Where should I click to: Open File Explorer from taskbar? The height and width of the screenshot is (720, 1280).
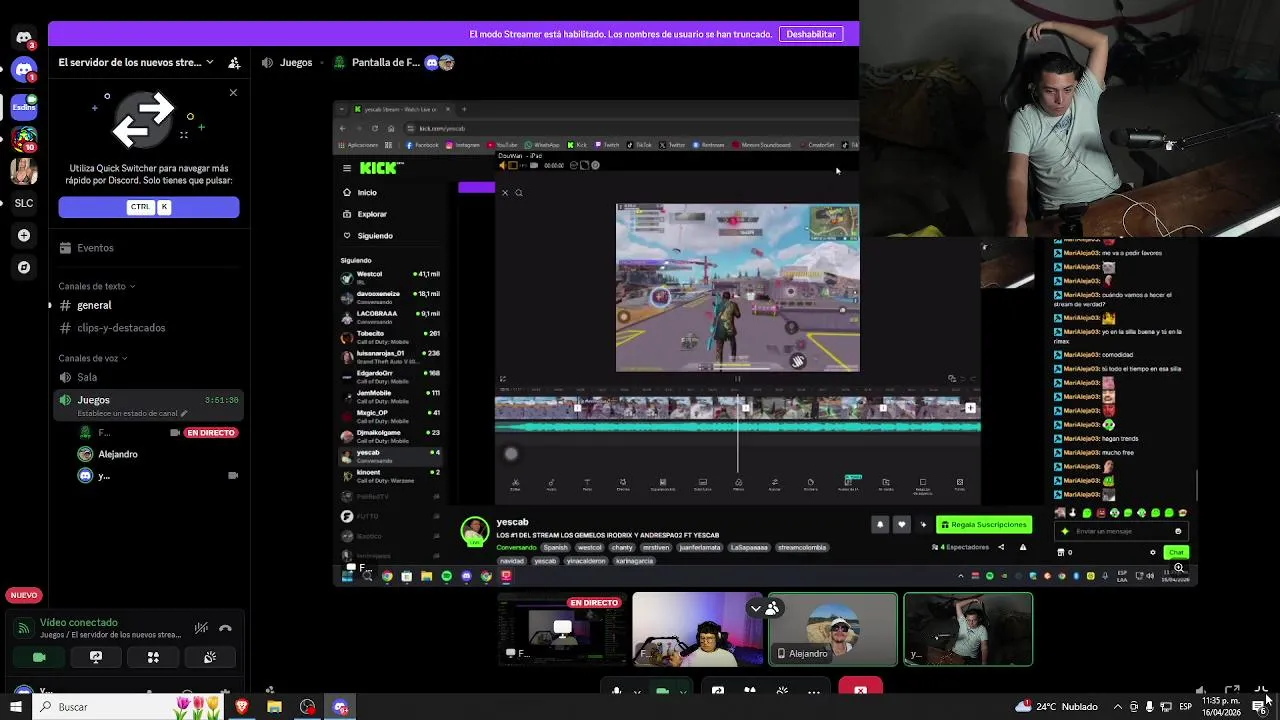(274, 707)
